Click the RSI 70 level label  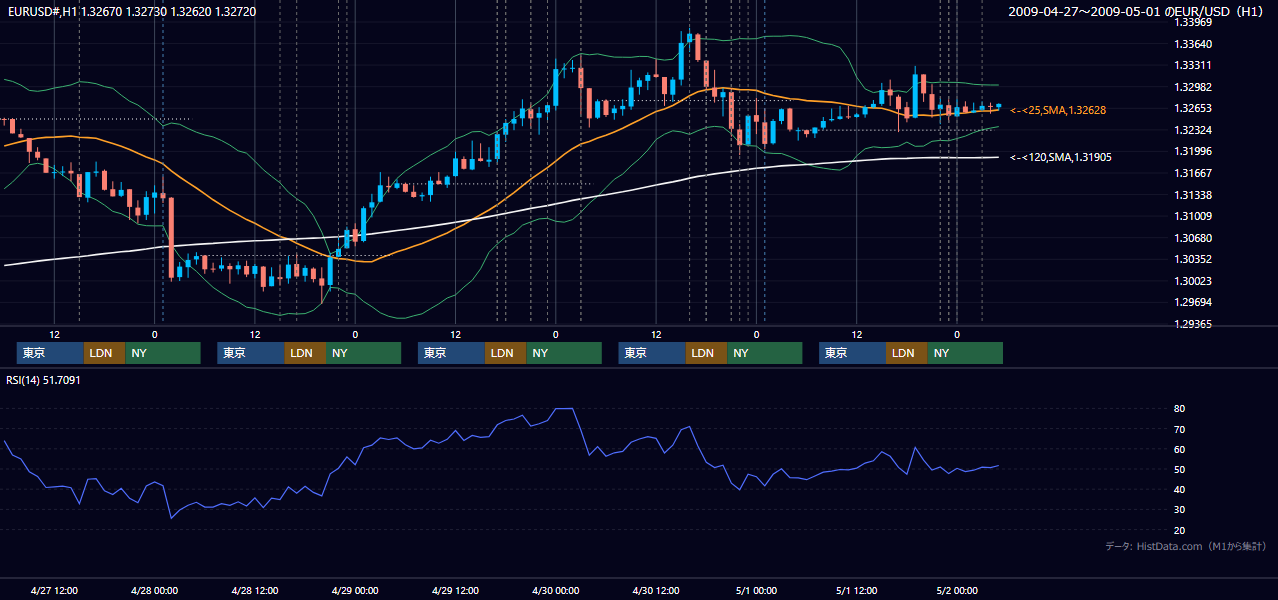point(1180,429)
